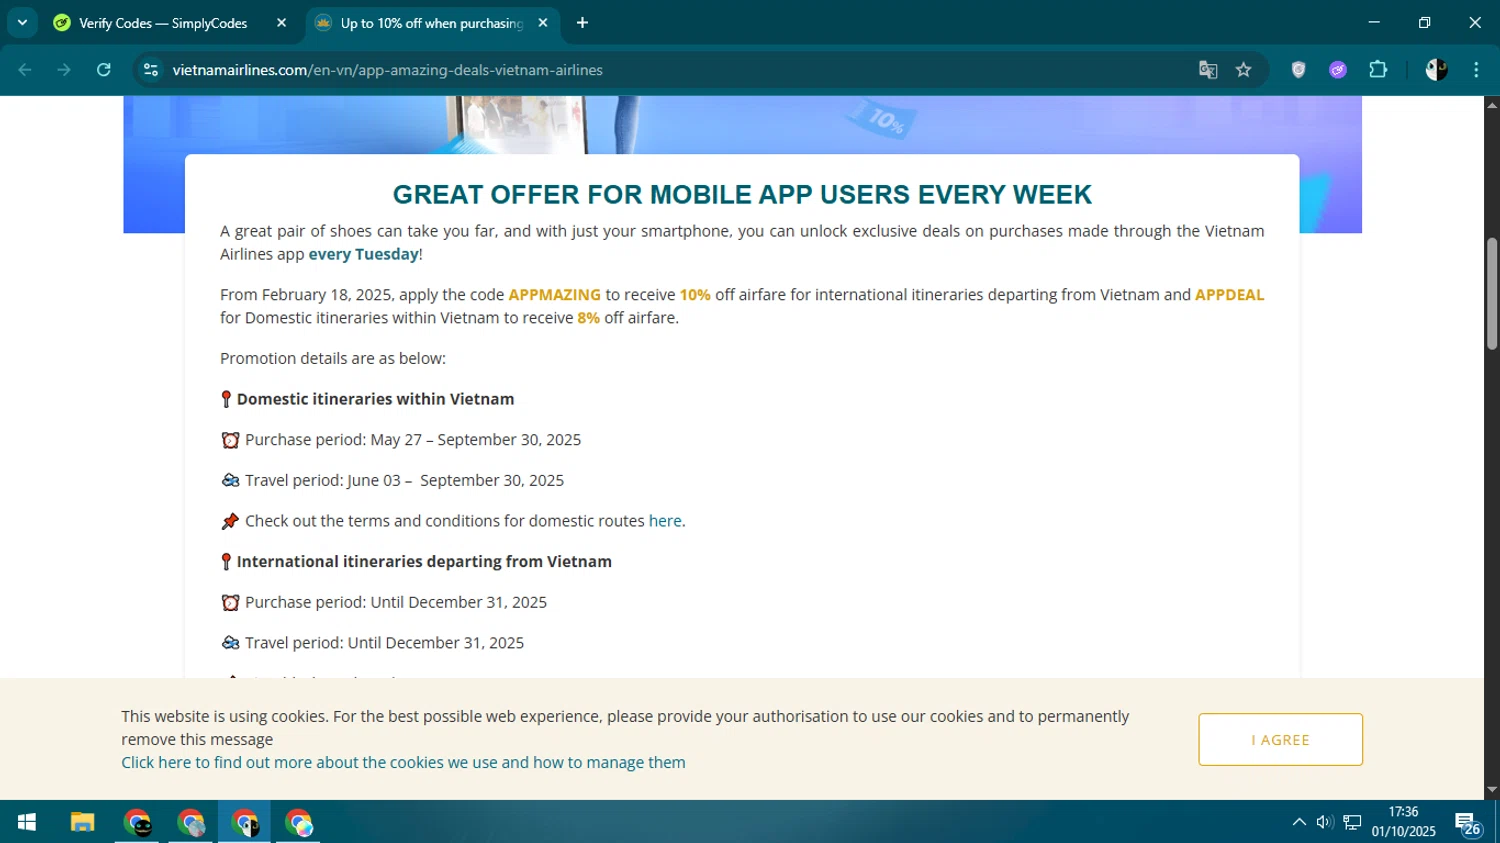Open the cookies information link
Viewport: 1500px width, 843px height.
point(403,762)
